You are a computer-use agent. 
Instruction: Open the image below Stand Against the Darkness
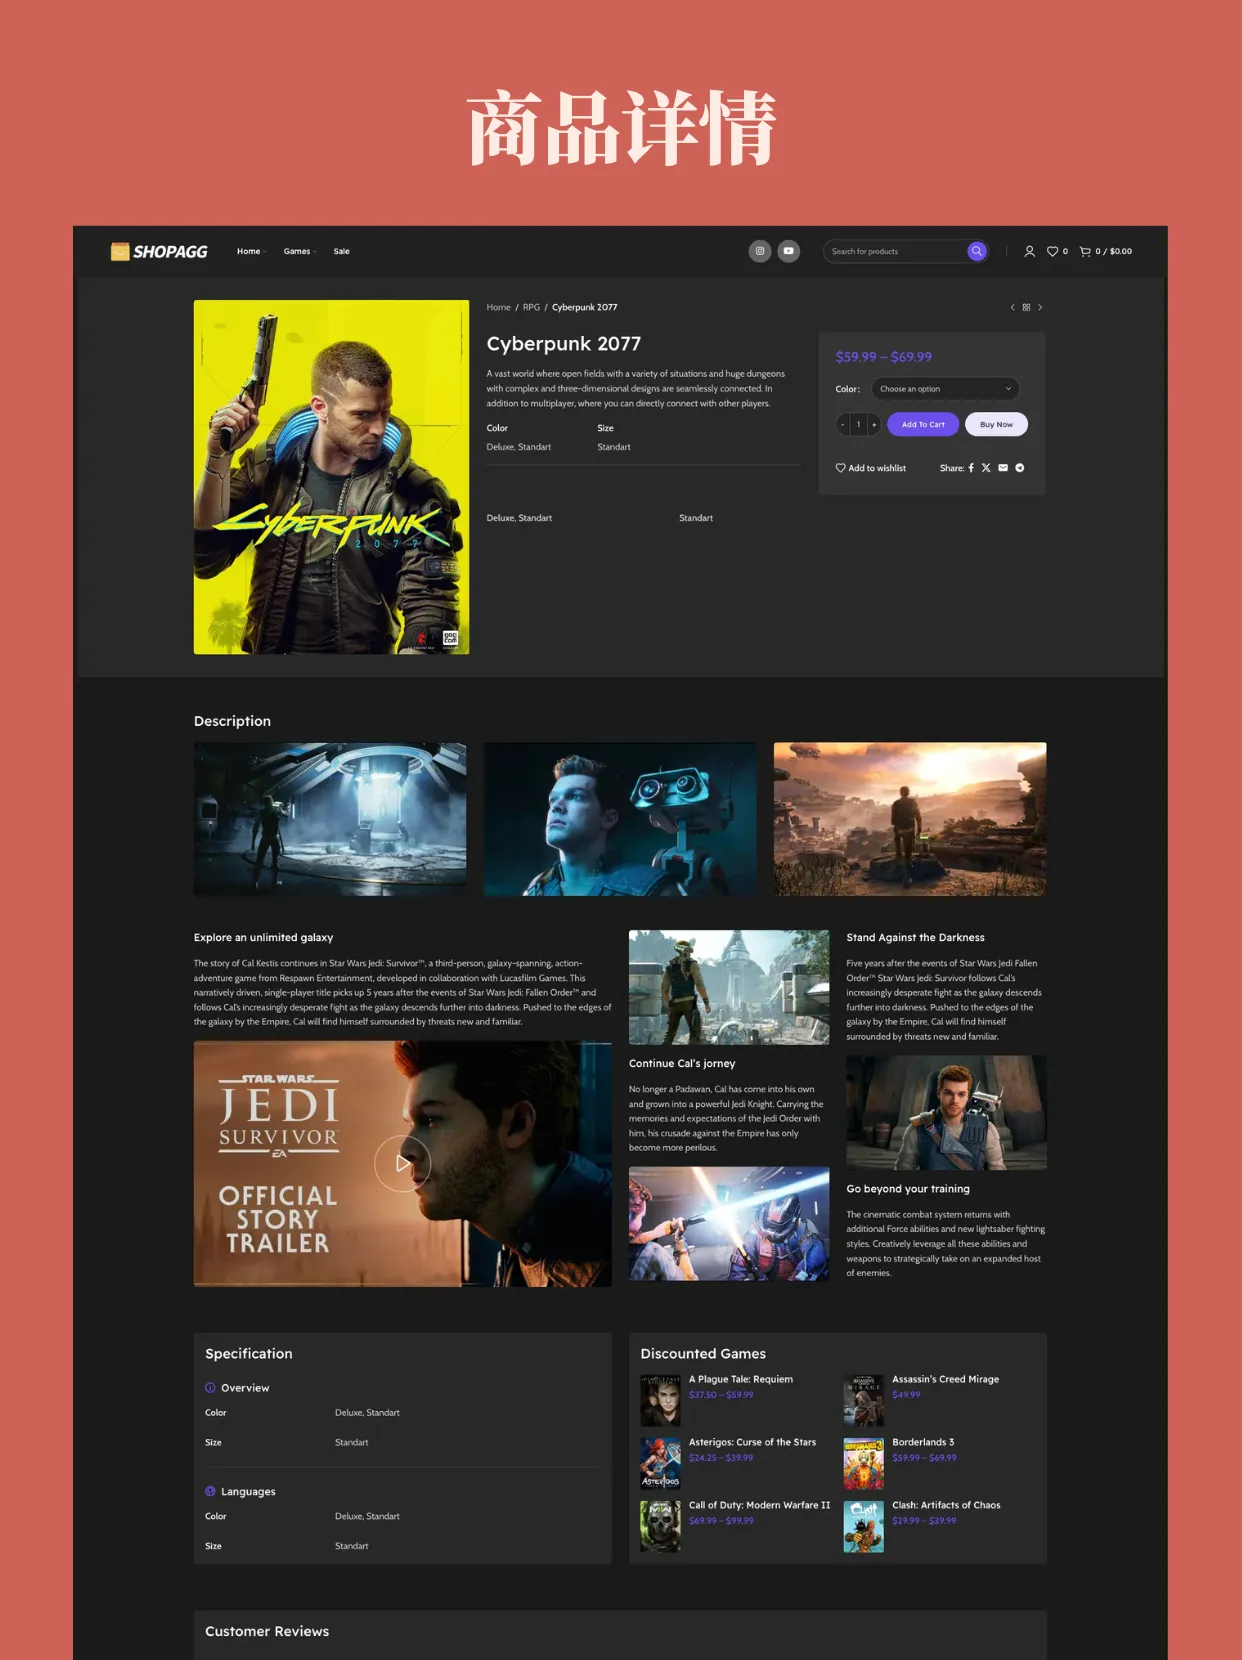pyautogui.click(x=946, y=1112)
